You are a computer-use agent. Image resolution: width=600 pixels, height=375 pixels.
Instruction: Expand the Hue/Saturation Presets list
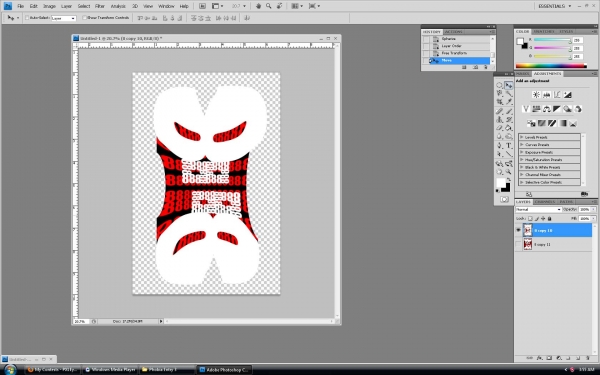tap(522, 160)
